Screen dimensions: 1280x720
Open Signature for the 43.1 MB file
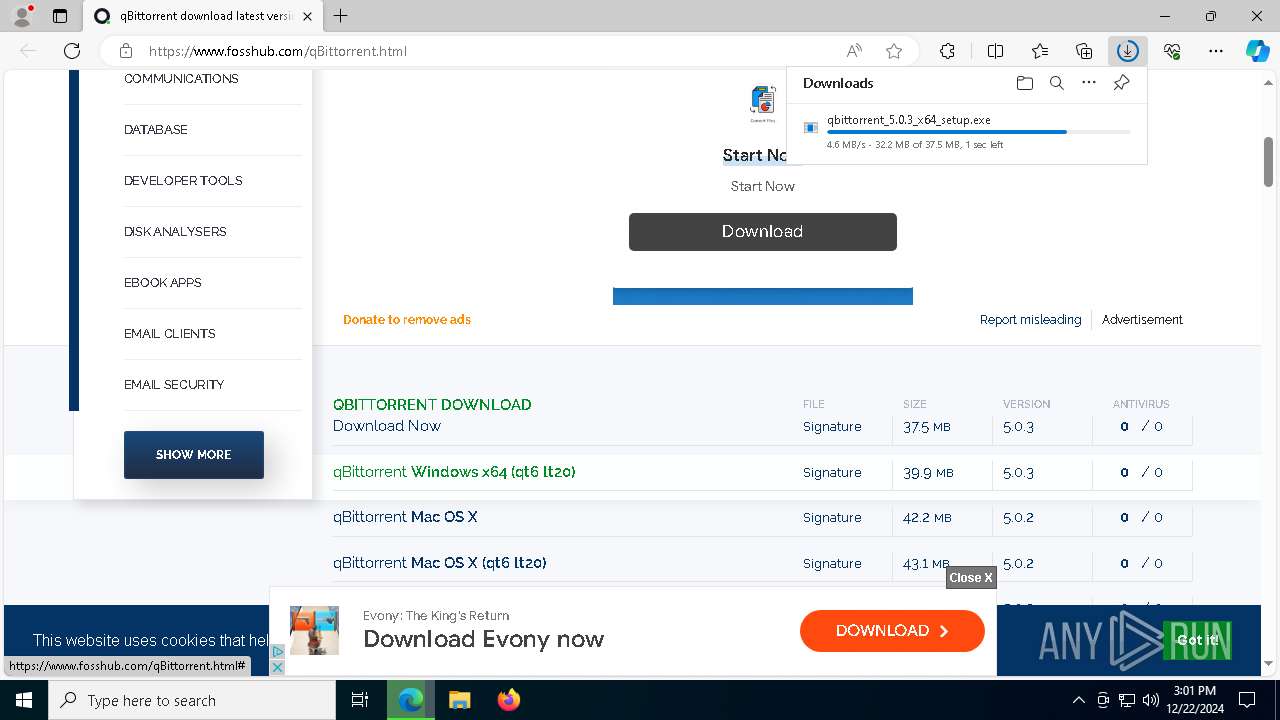tap(832, 563)
